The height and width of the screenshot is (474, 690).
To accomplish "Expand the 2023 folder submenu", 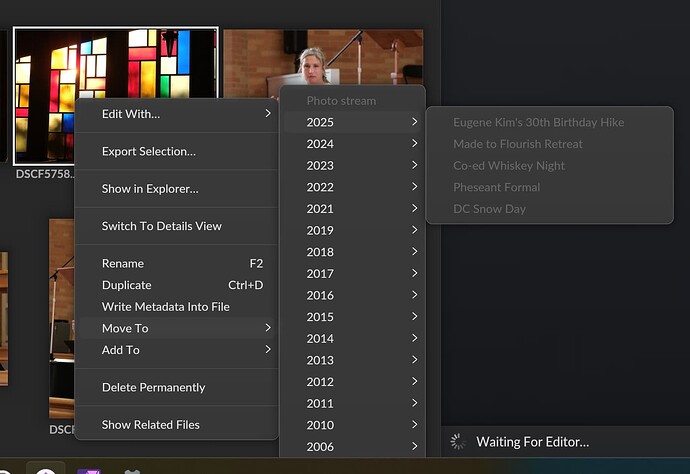I will (352, 165).
